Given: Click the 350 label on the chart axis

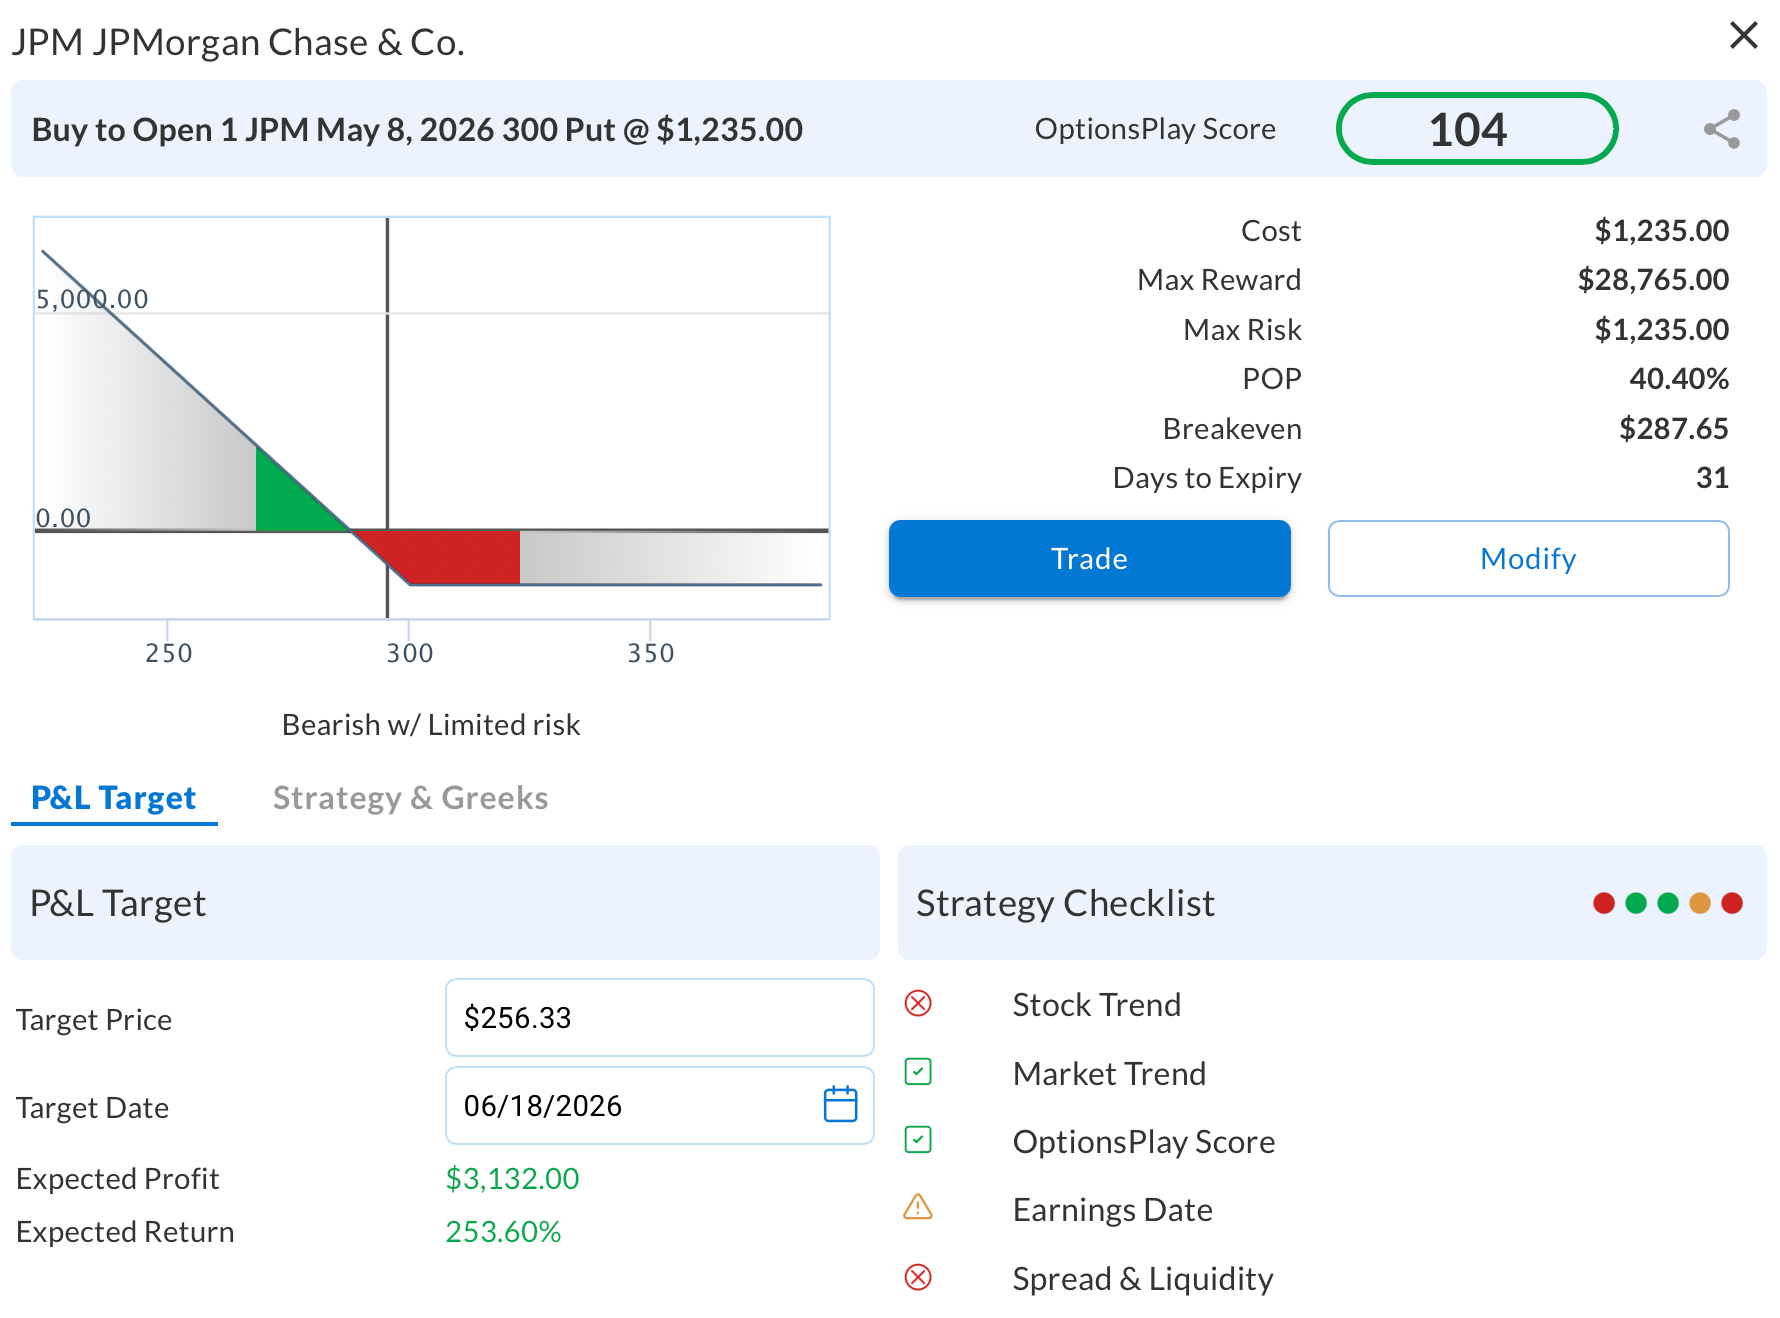Looking at the screenshot, I should click(651, 653).
